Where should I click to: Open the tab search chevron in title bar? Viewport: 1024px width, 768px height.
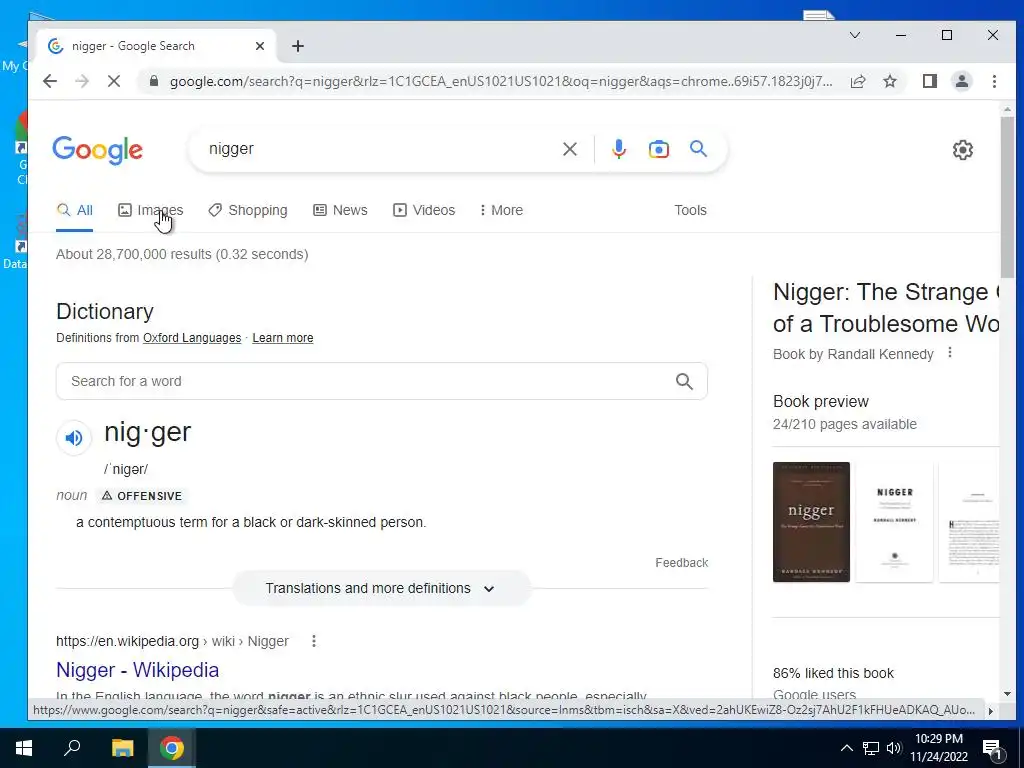pos(855,35)
